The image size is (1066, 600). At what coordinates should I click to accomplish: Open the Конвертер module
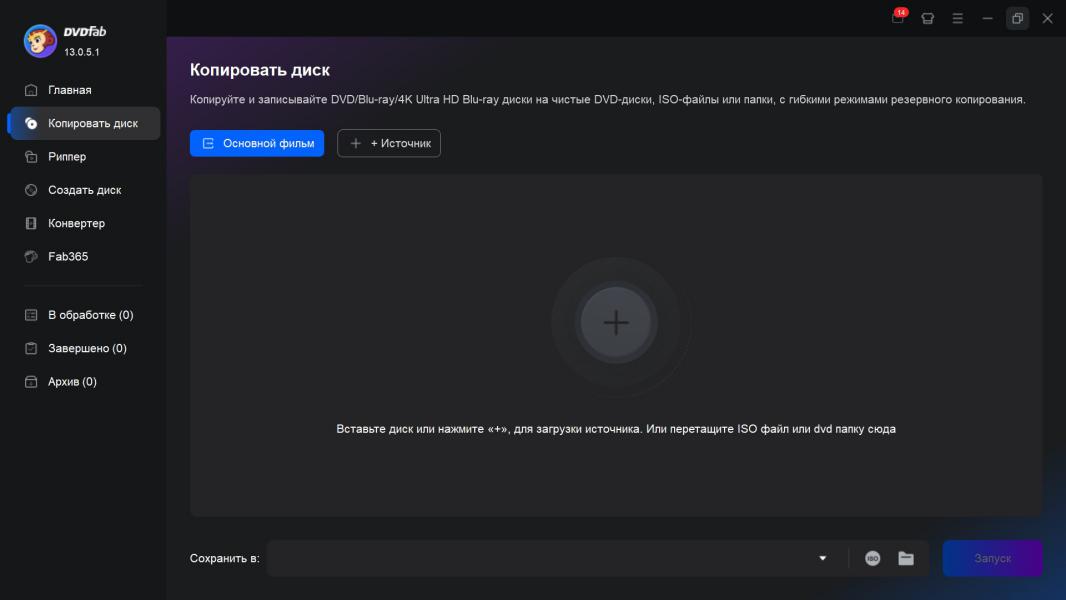76,223
